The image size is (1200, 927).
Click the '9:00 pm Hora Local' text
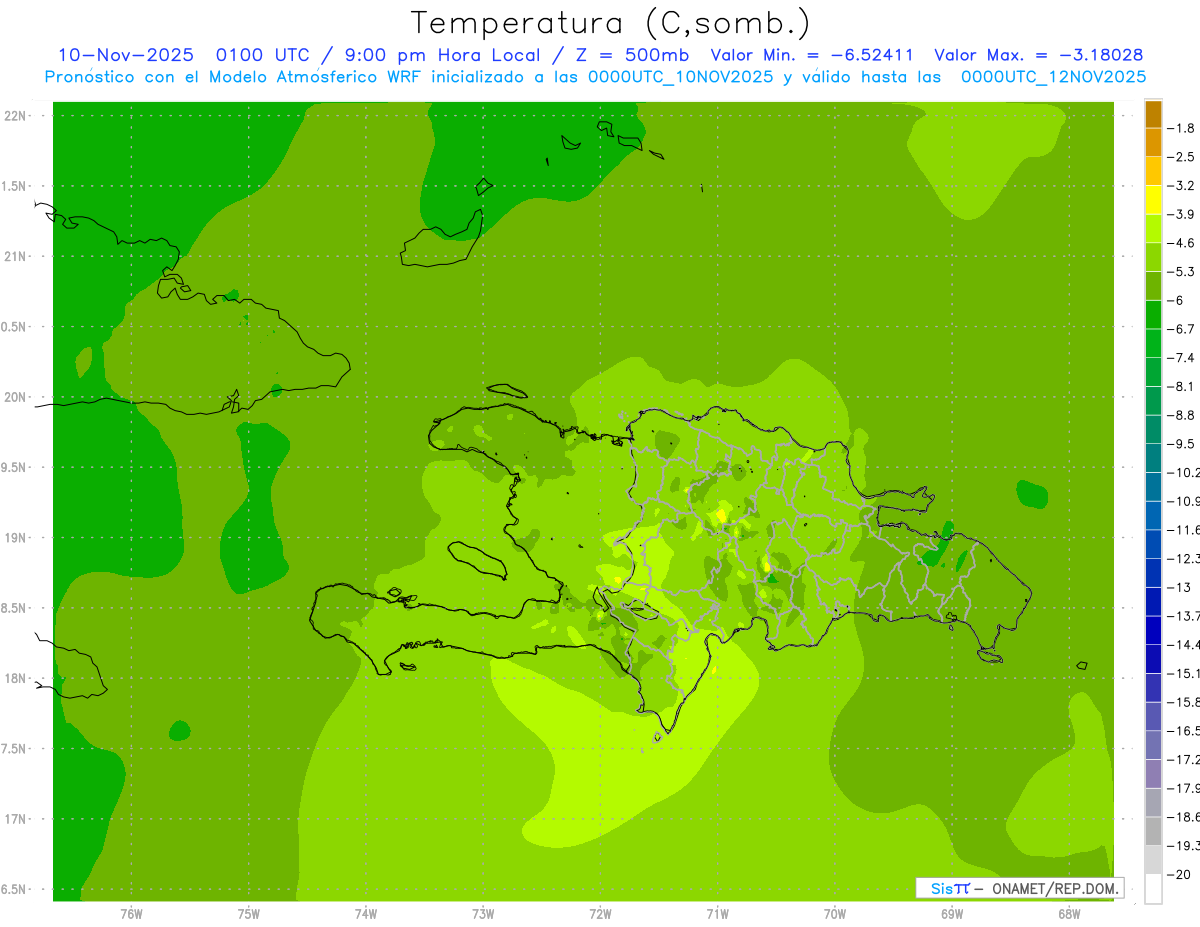coord(441,55)
